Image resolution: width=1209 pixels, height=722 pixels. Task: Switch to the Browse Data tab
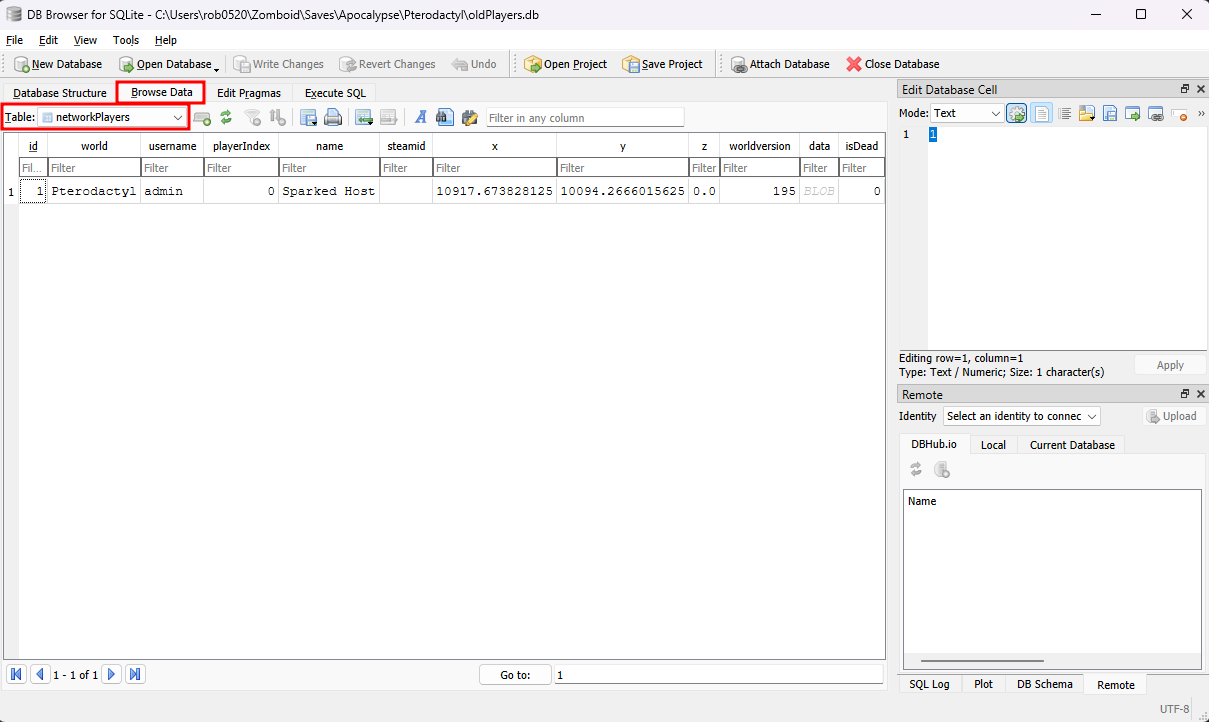[x=162, y=92]
